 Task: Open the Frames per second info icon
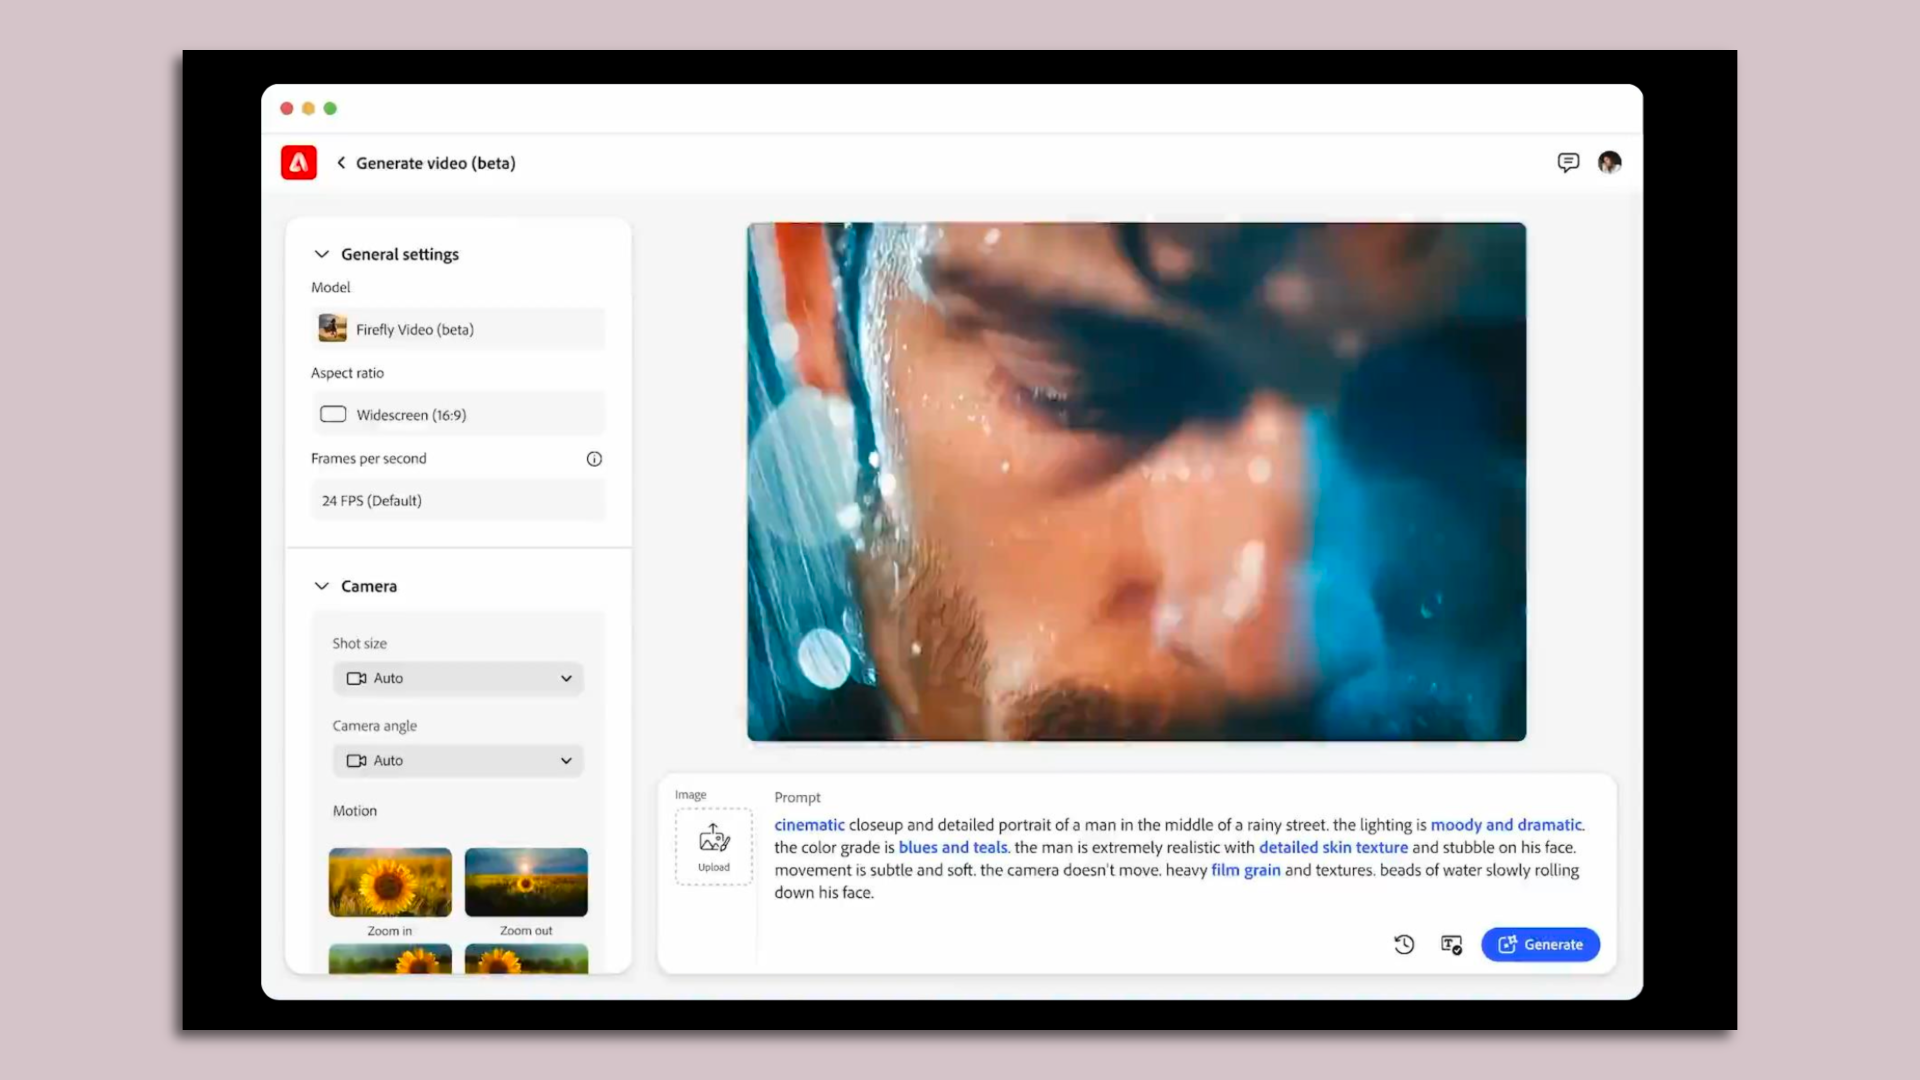coord(594,458)
